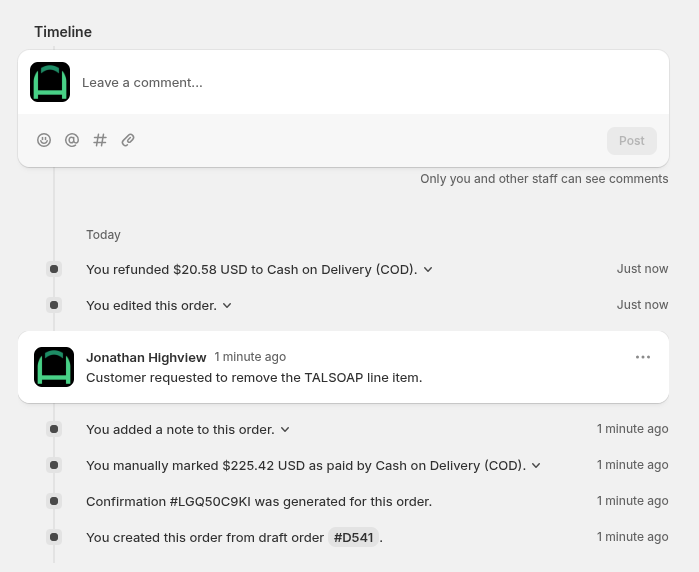Click Jonathan Highview's avatar icon

pos(54,367)
